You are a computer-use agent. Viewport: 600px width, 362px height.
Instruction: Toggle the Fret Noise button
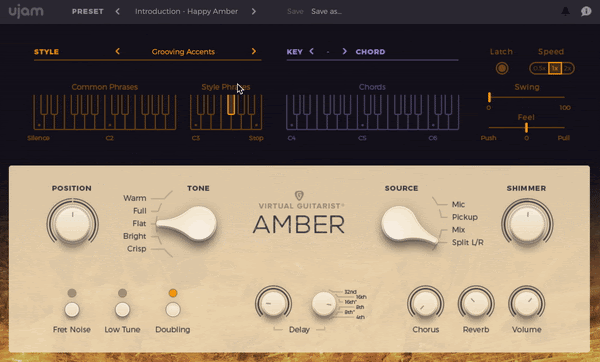point(72,310)
